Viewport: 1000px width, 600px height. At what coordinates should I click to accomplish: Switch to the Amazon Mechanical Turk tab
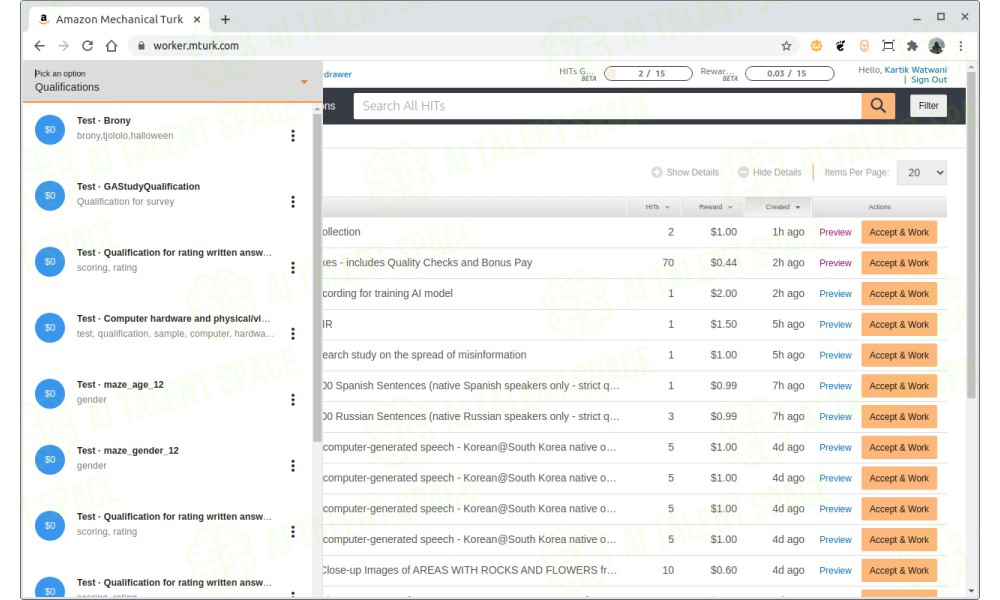119,20
